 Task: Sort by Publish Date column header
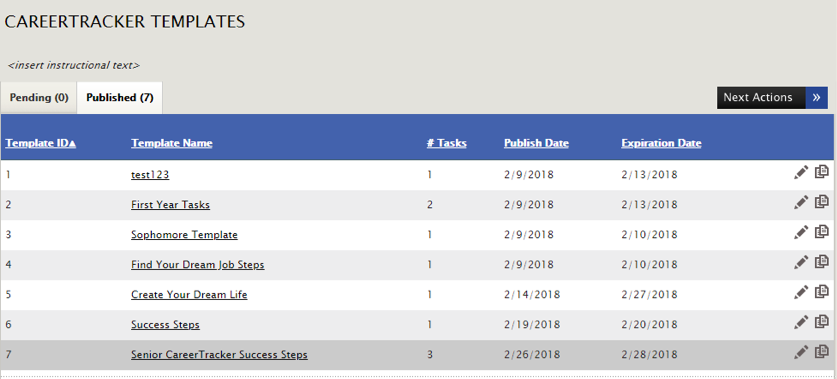(536, 143)
